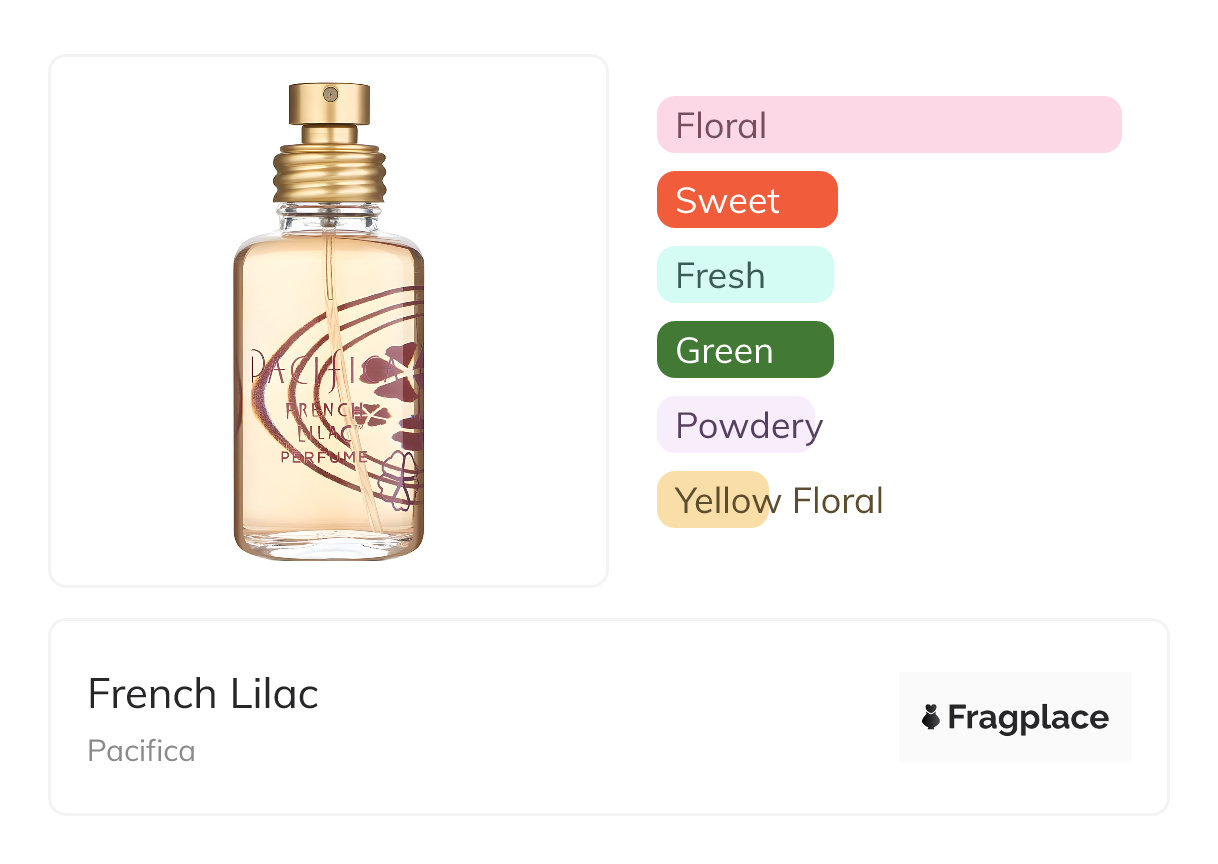1218x864 pixels.
Task: Click the glass base of the bottle
Action: tap(329, 545)
